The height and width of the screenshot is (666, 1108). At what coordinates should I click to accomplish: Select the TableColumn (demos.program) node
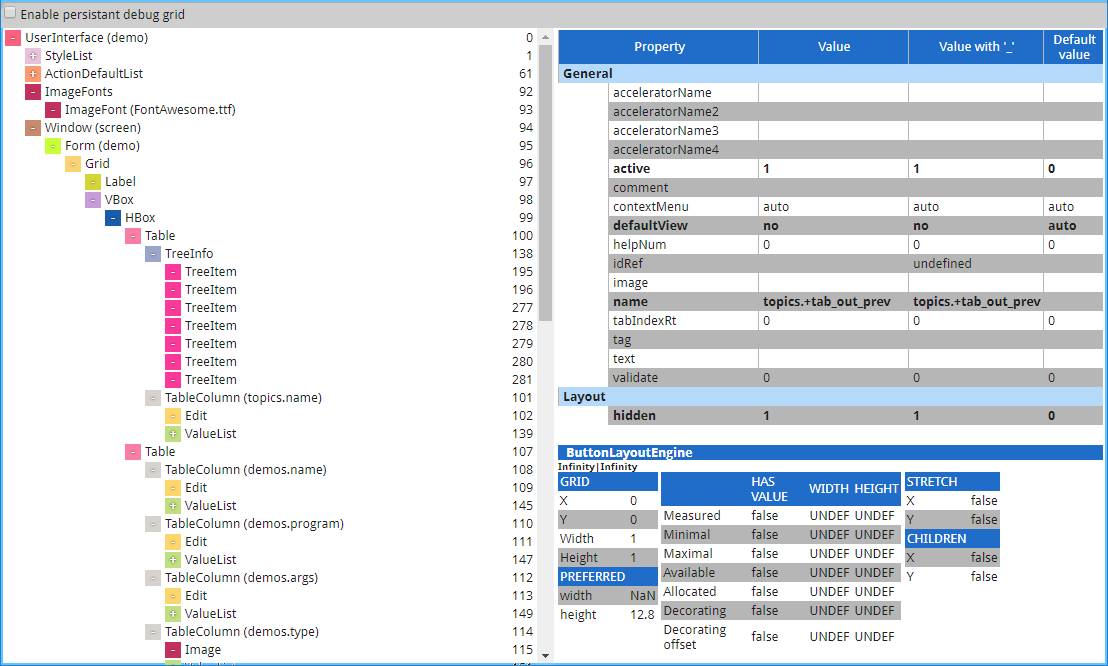pos(254,523)
